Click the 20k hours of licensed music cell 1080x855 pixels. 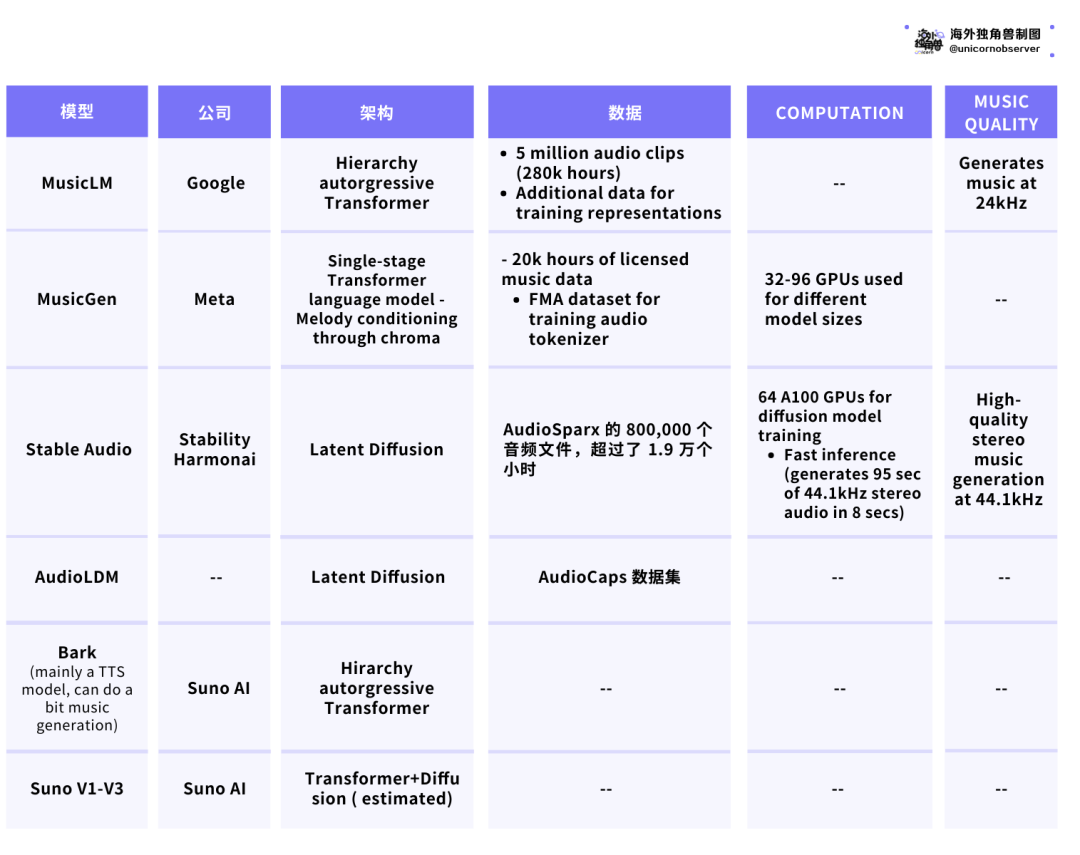(x=610, y=299)
